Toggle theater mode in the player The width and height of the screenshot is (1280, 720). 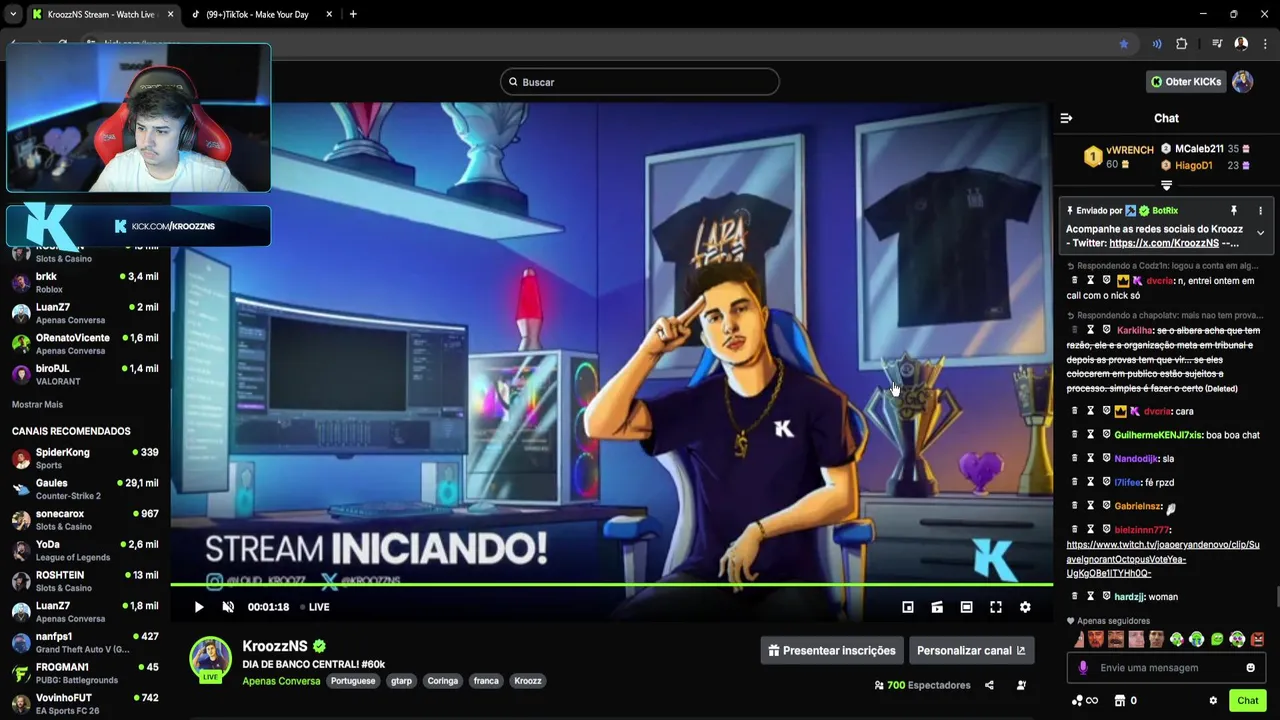[966, 607]
